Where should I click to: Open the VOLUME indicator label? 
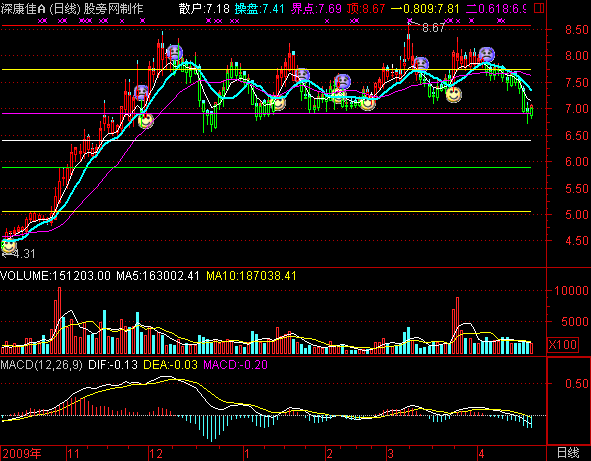point(55,276)
